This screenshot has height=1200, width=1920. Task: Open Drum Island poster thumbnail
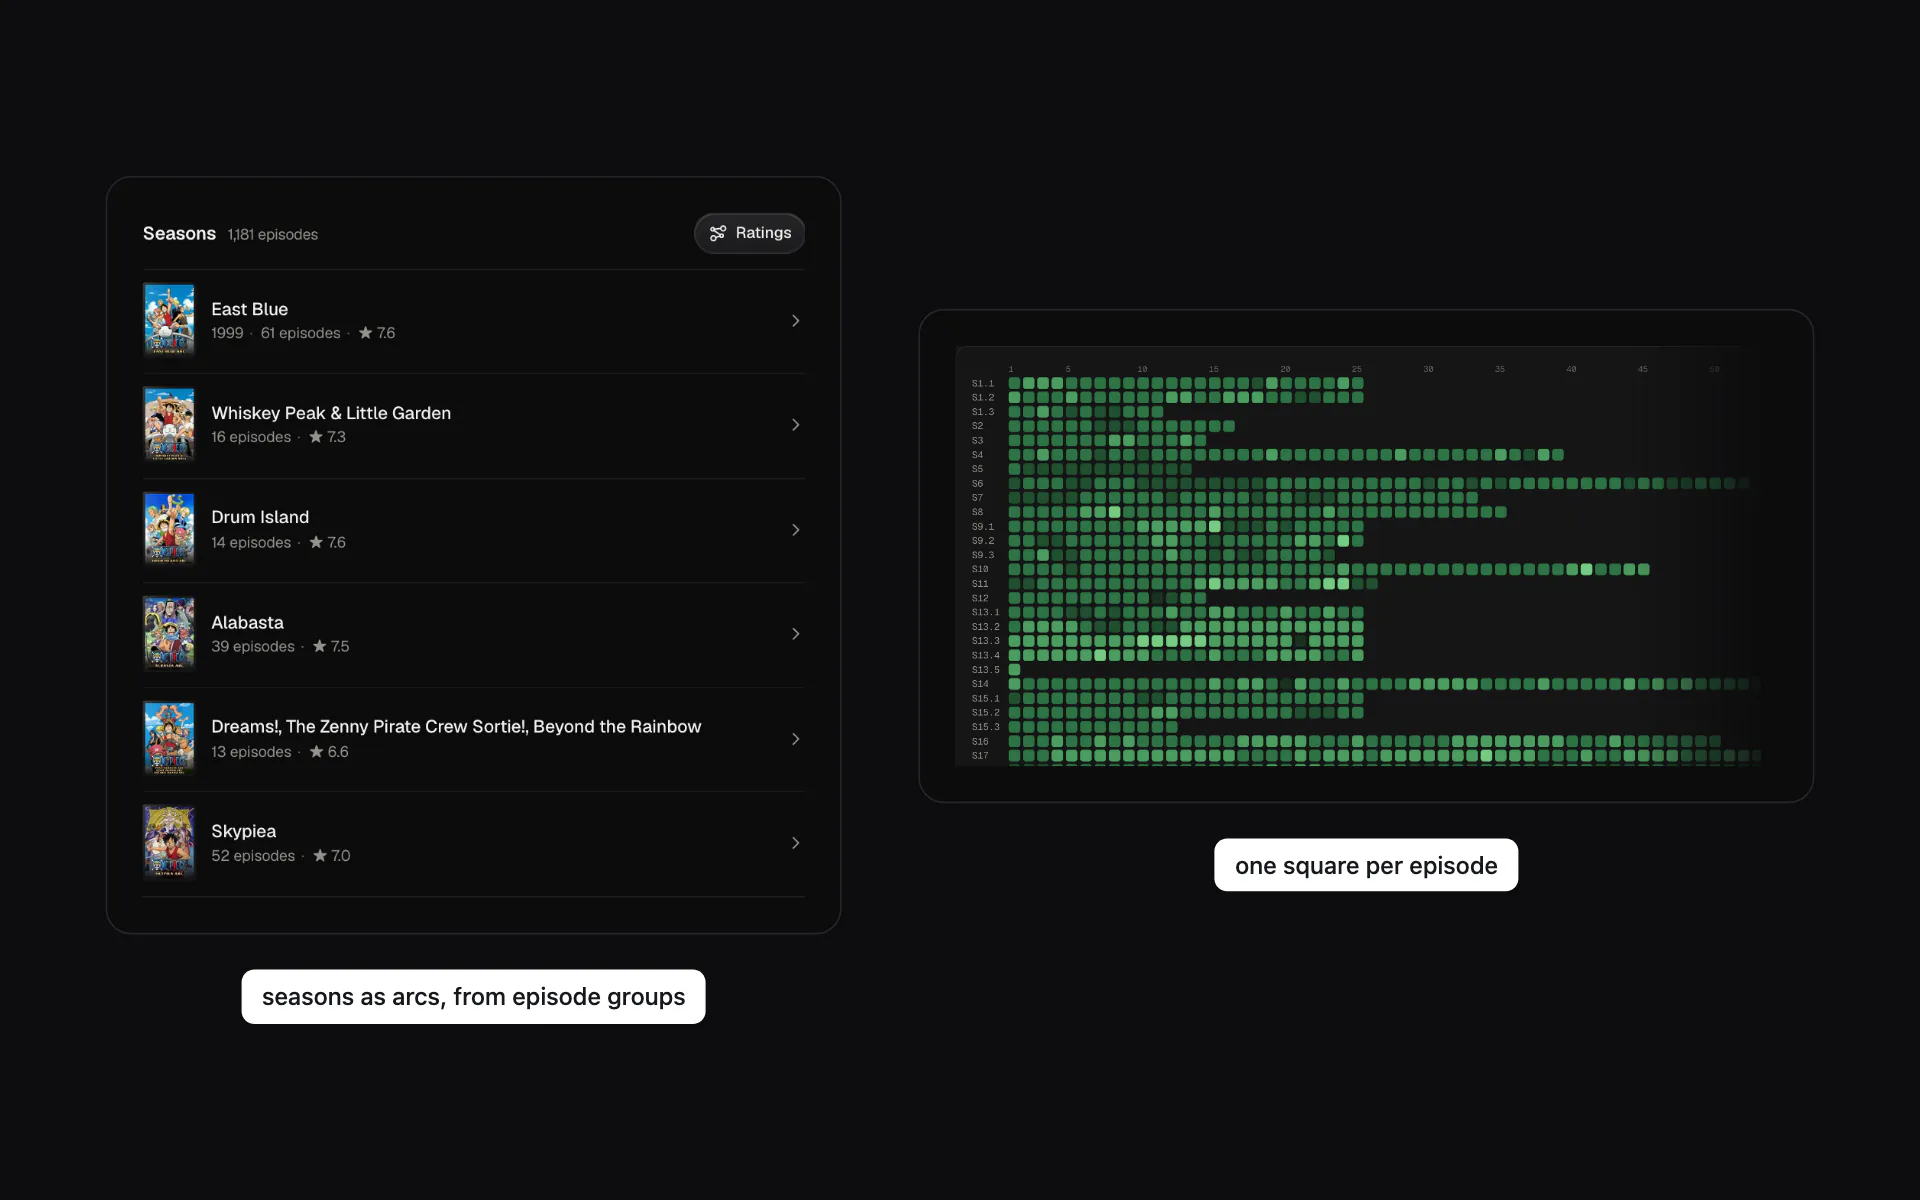(169, 529)
